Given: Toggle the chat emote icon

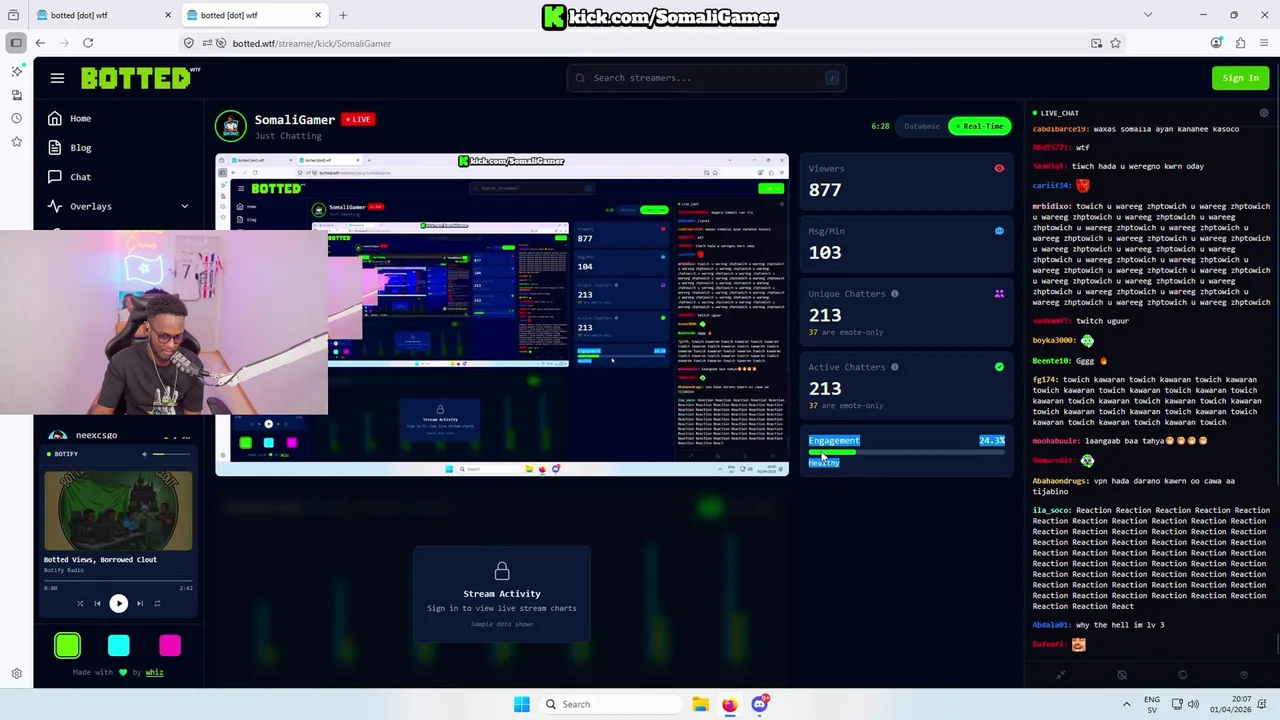Looking at the screenshot, I should click(x=1244, y=675).
